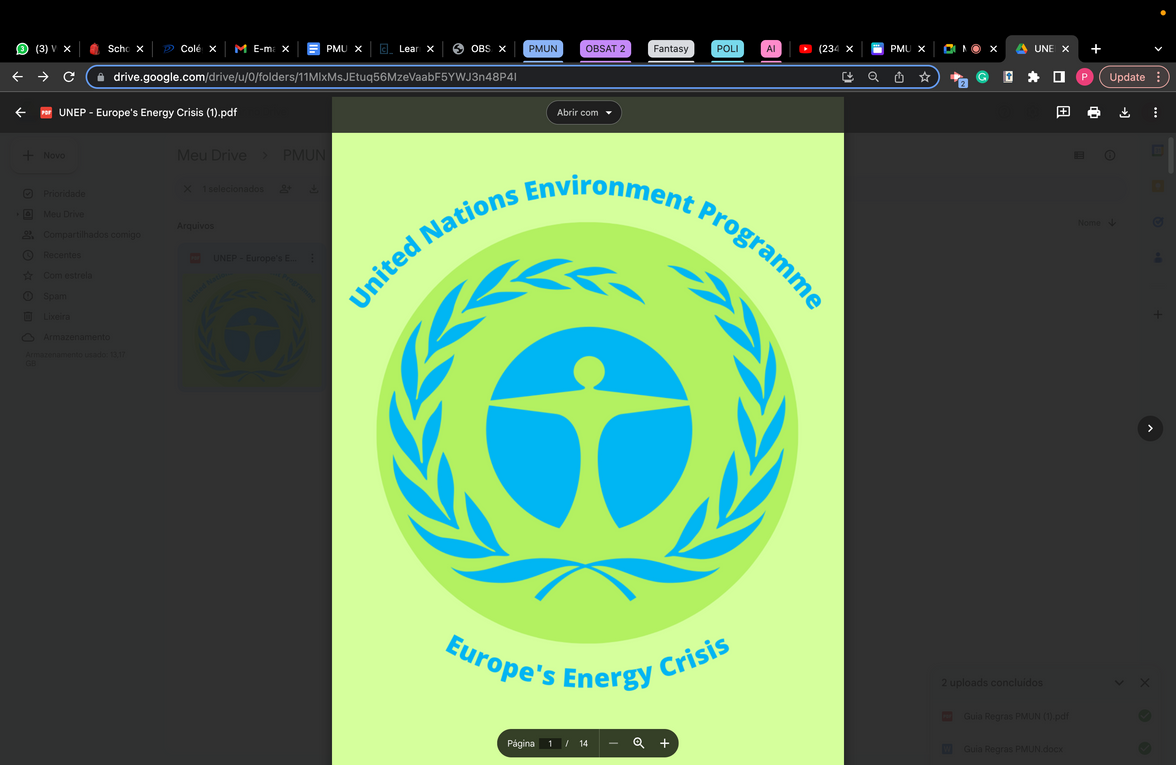Expand the Fantasy tab group
Viewport: 1176px width, 765px height.
click(x=670, y=49)
